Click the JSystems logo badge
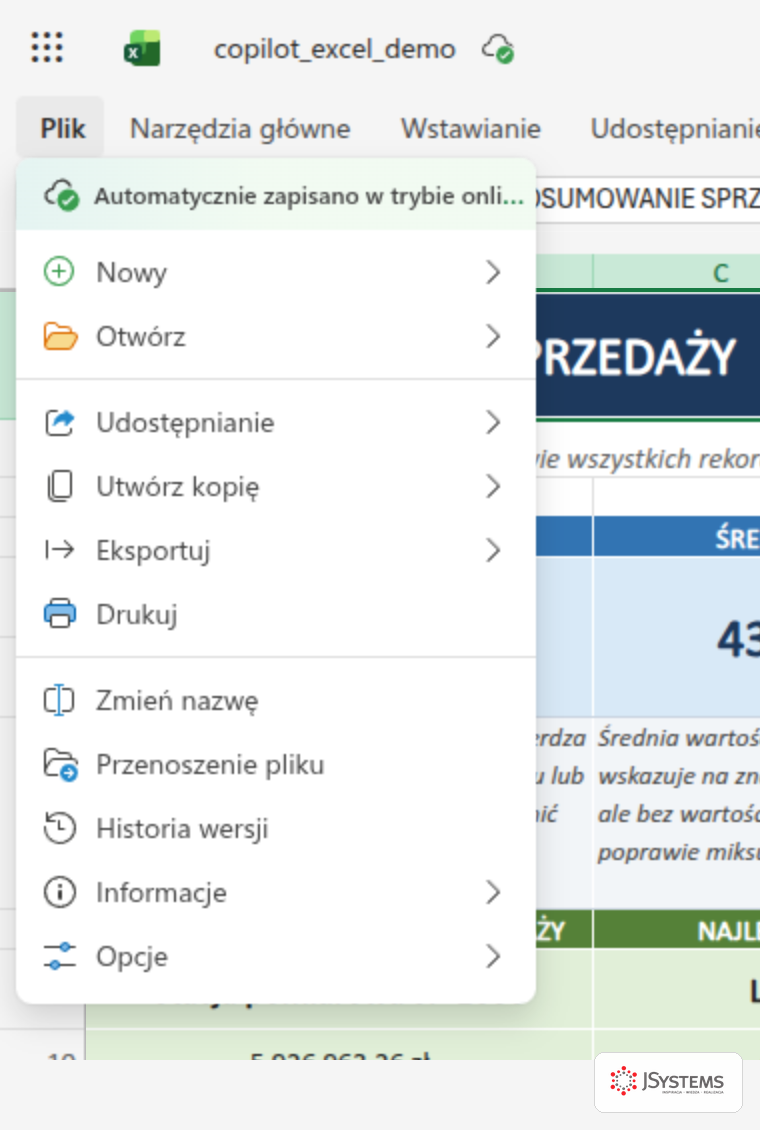The width and height of the screenshot is (760, 1130). (668, 1082)
